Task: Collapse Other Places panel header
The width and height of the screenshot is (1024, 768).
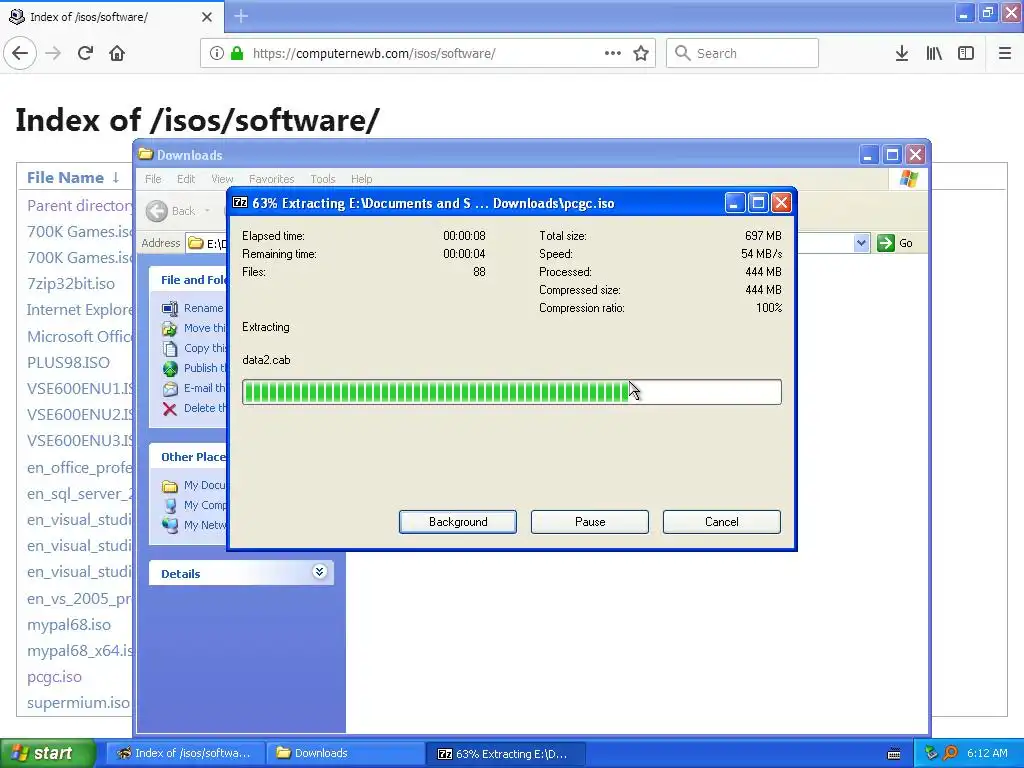Action: (x=188, y=456)
